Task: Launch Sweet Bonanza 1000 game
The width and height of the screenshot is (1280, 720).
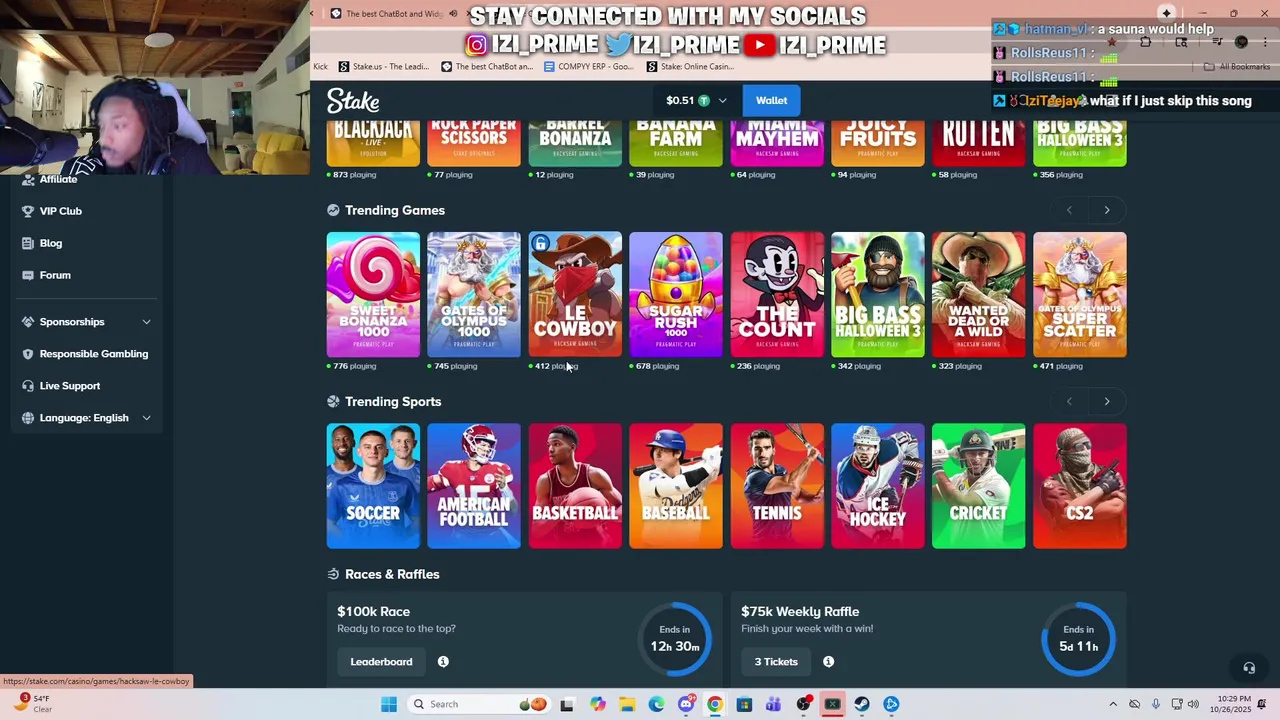Action: point(373,294)
